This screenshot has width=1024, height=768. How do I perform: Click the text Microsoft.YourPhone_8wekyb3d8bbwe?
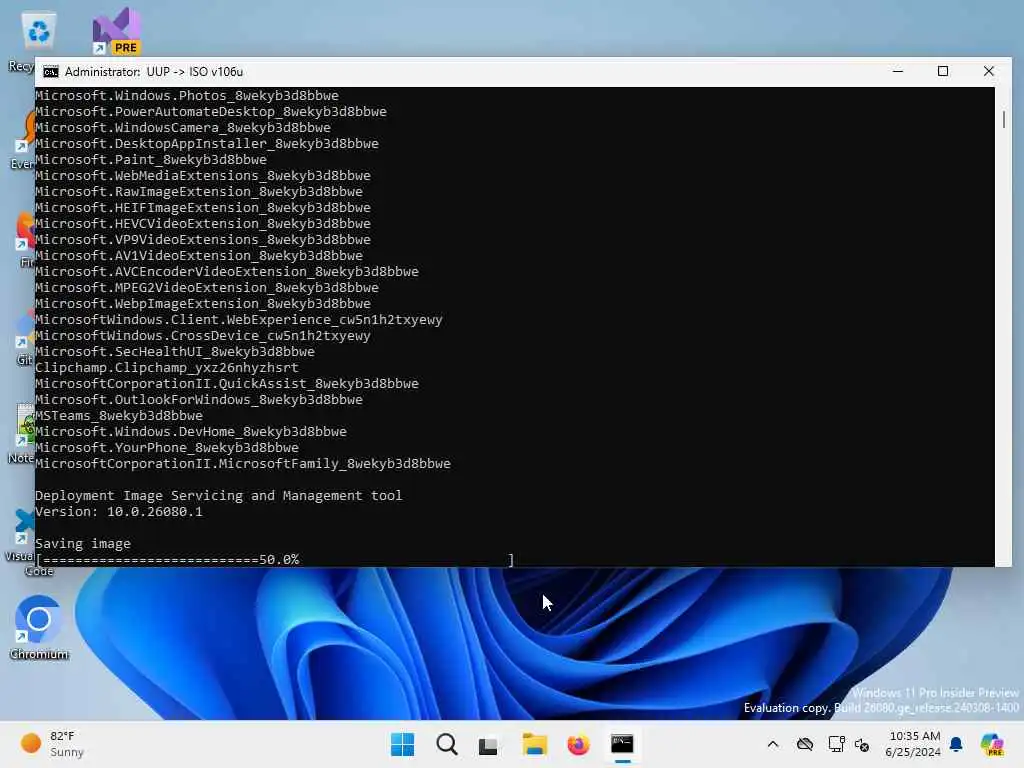[167, 448]
